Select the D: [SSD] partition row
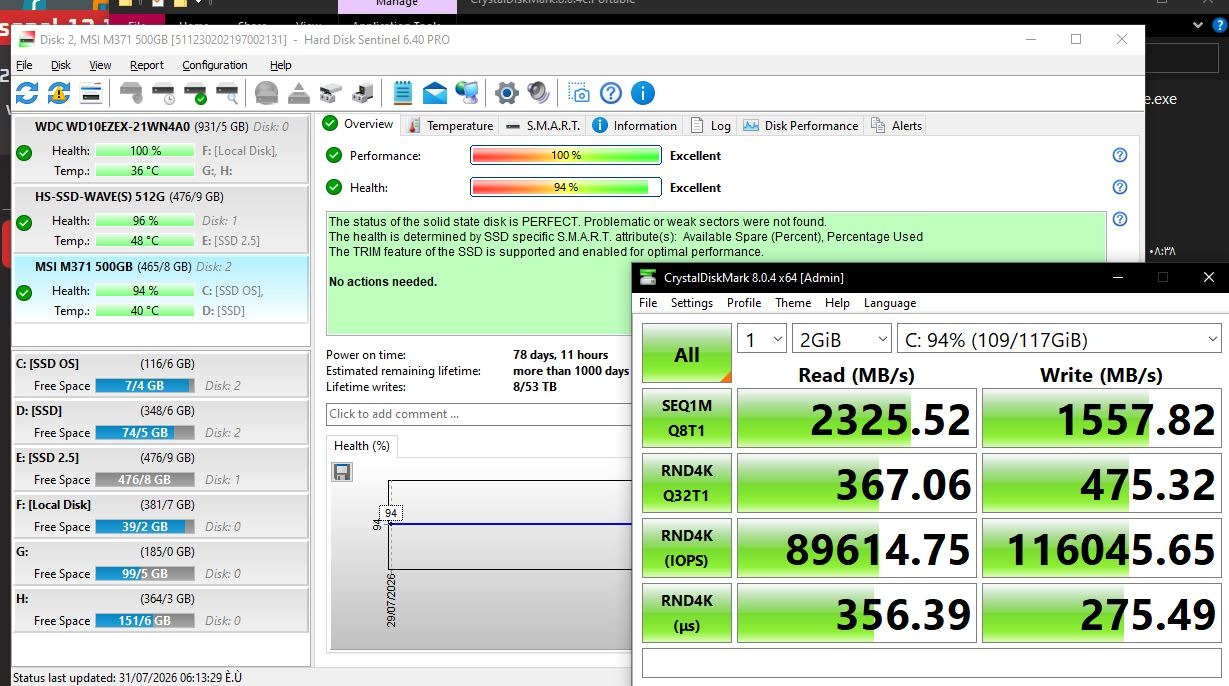This screenshot has height=686, width=1229. [x=160, y=421]
